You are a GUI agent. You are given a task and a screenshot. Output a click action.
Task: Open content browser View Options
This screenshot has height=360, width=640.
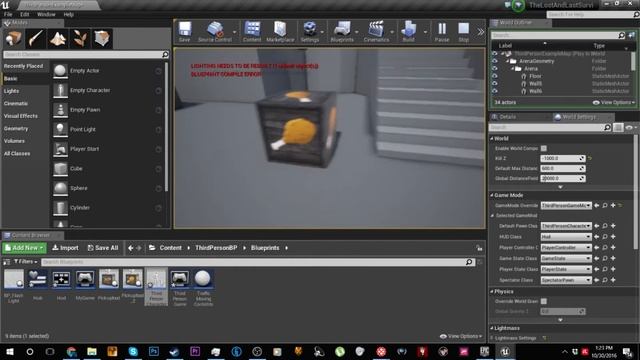click(x=461, y=336)
